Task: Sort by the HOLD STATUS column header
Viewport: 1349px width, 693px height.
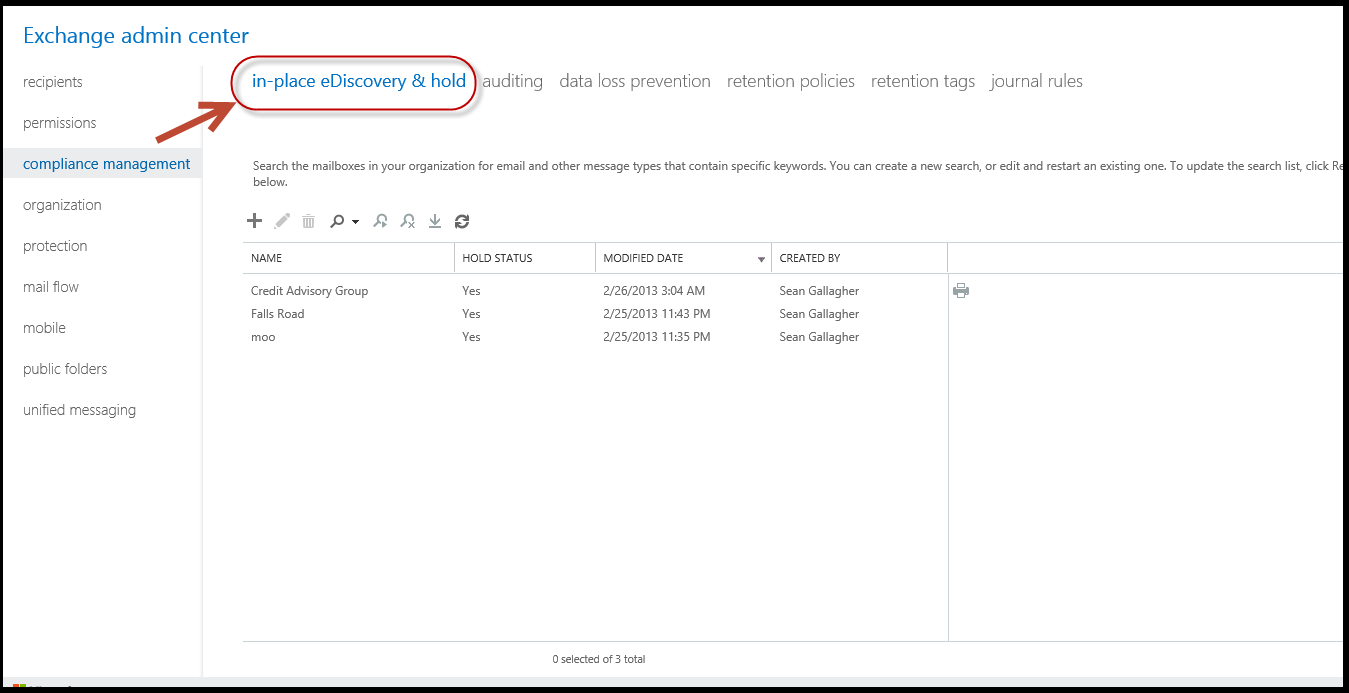Action: point(525,258)
